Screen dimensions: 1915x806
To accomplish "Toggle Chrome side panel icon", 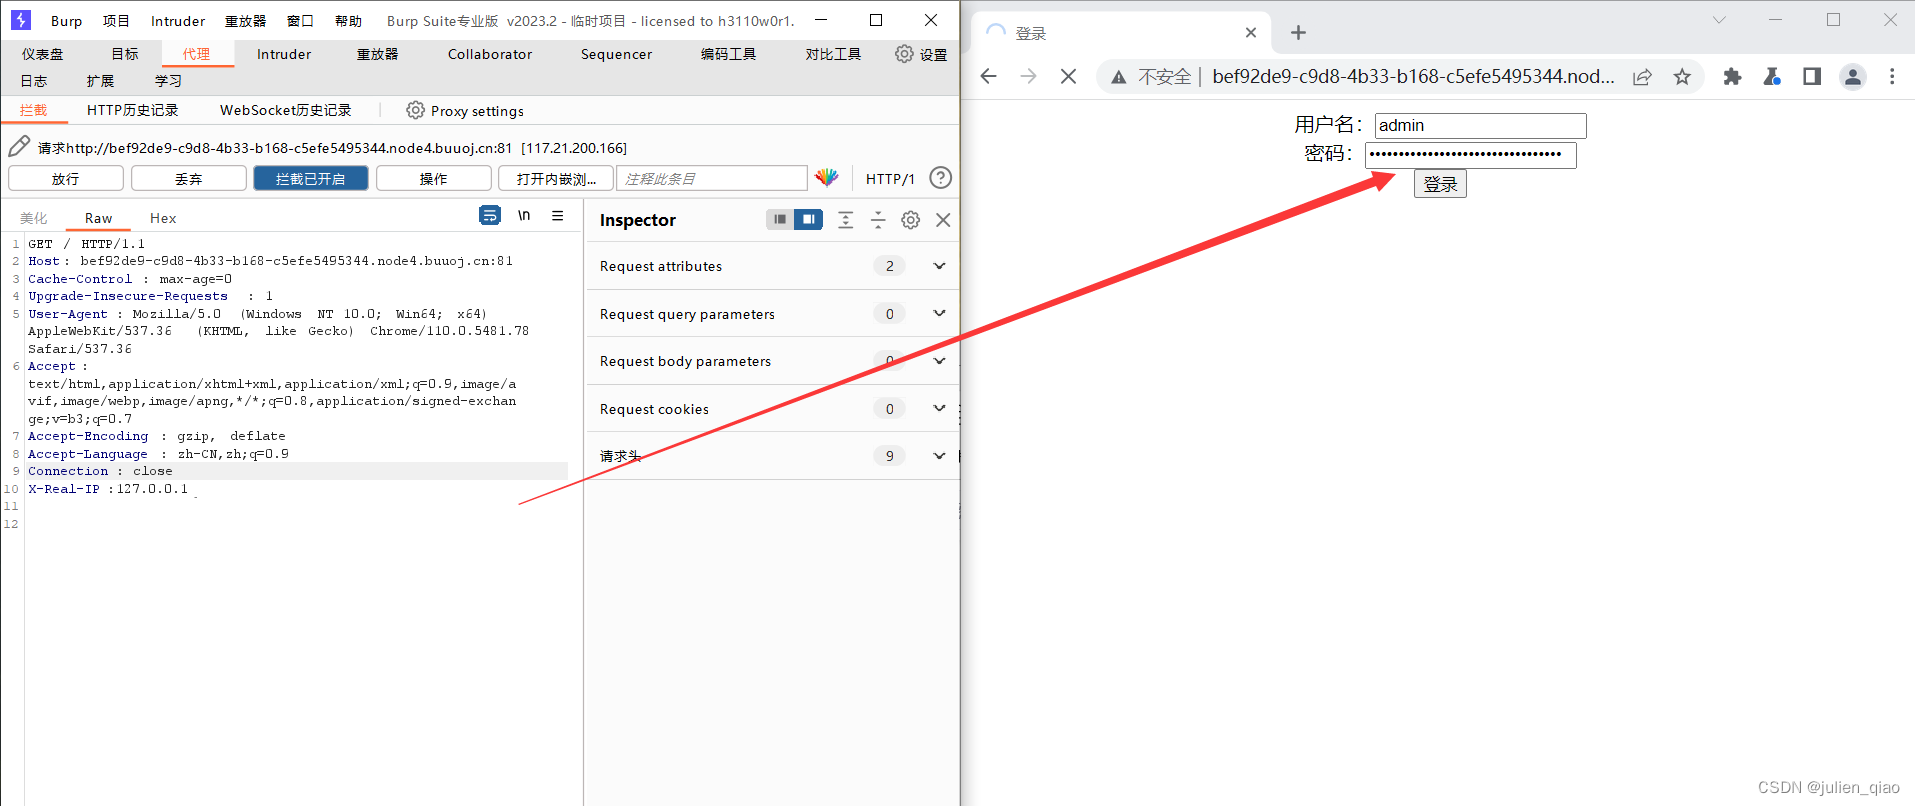I will (1811, 77).
